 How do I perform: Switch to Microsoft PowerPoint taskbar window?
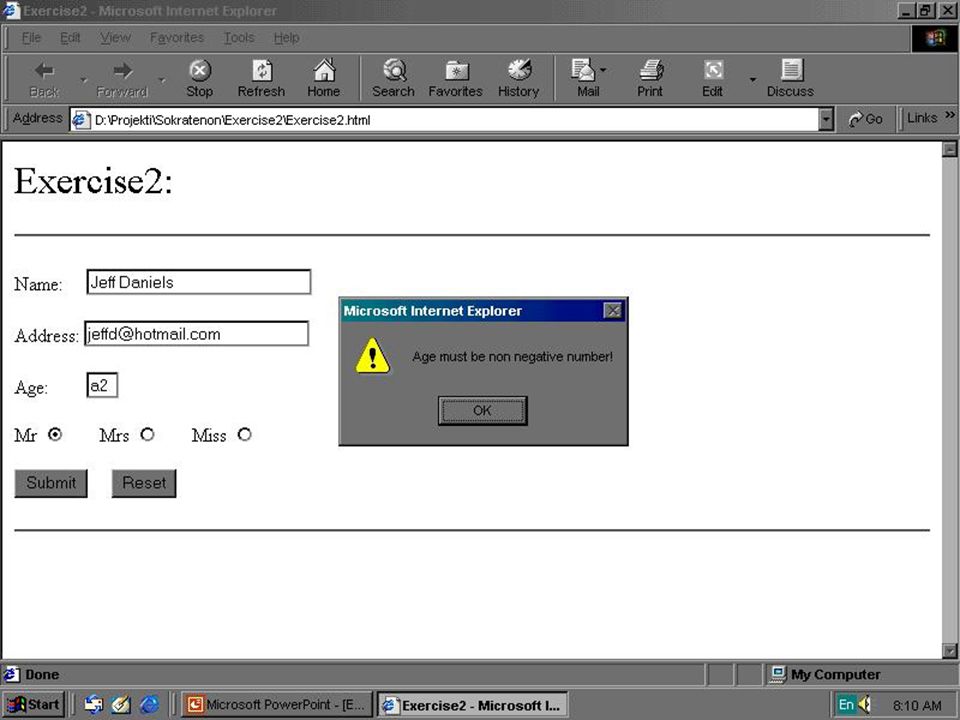tap(277, 705)
